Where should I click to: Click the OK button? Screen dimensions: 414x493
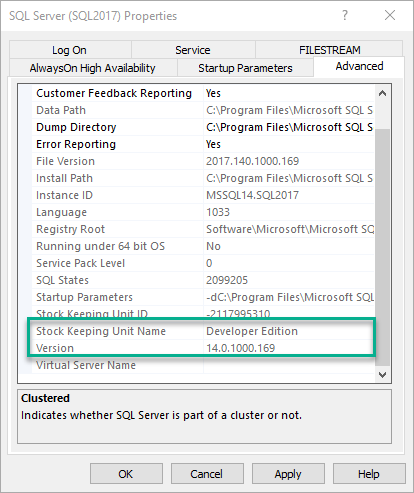click(x=126, y=473)
